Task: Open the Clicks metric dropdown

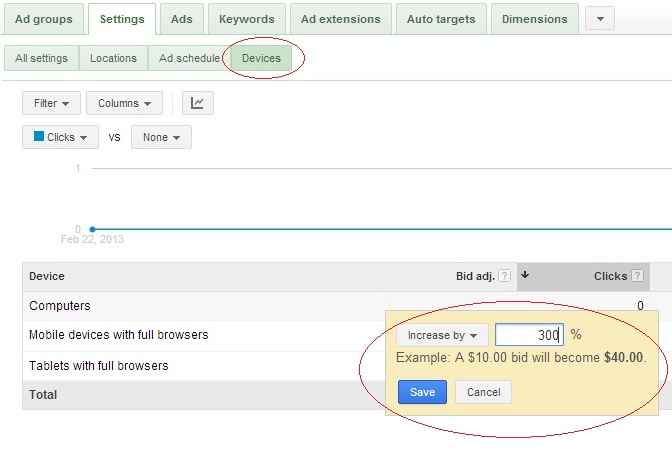Action: 60,137
